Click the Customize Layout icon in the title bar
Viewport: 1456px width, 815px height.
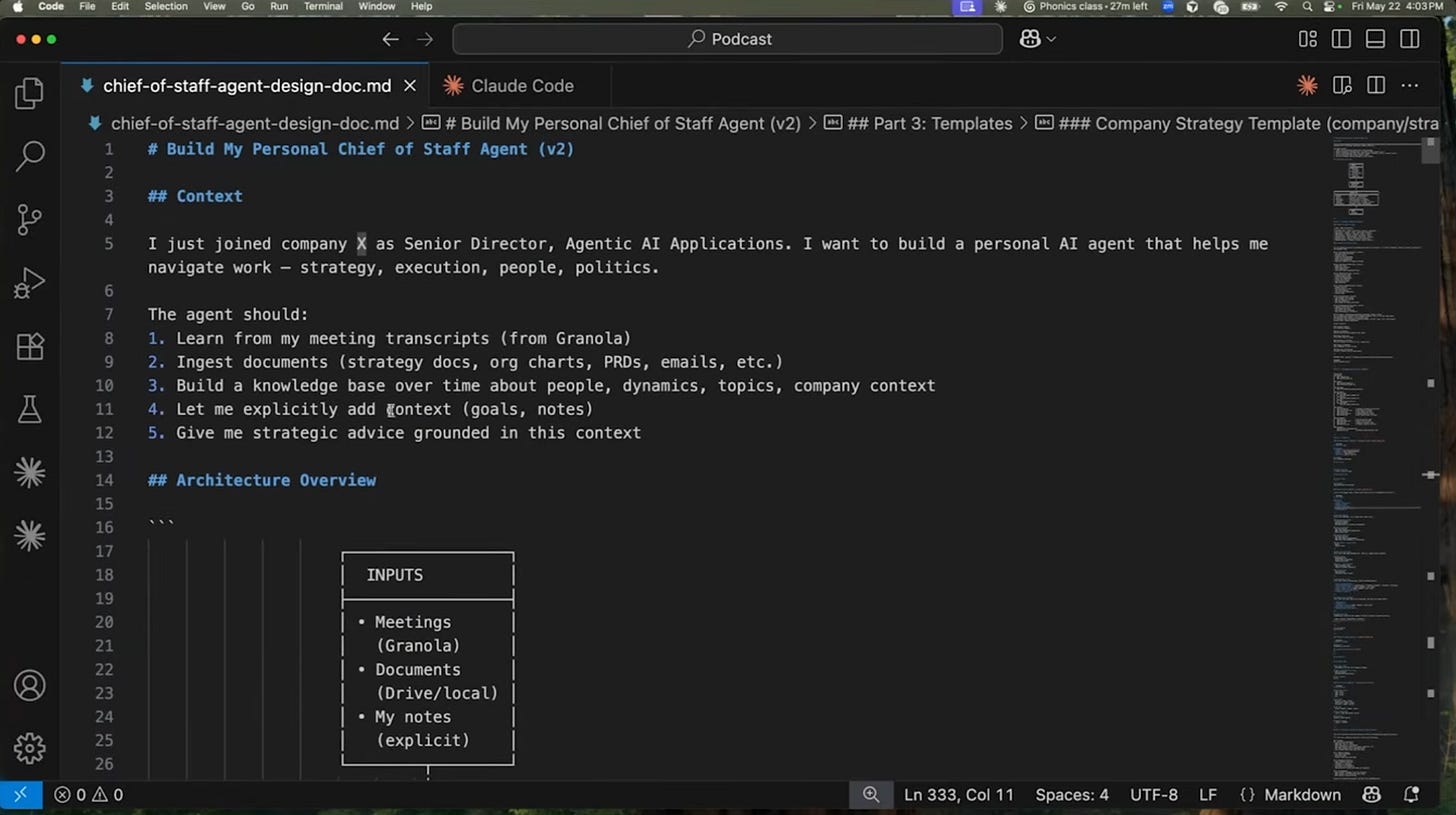point(1307,39)
